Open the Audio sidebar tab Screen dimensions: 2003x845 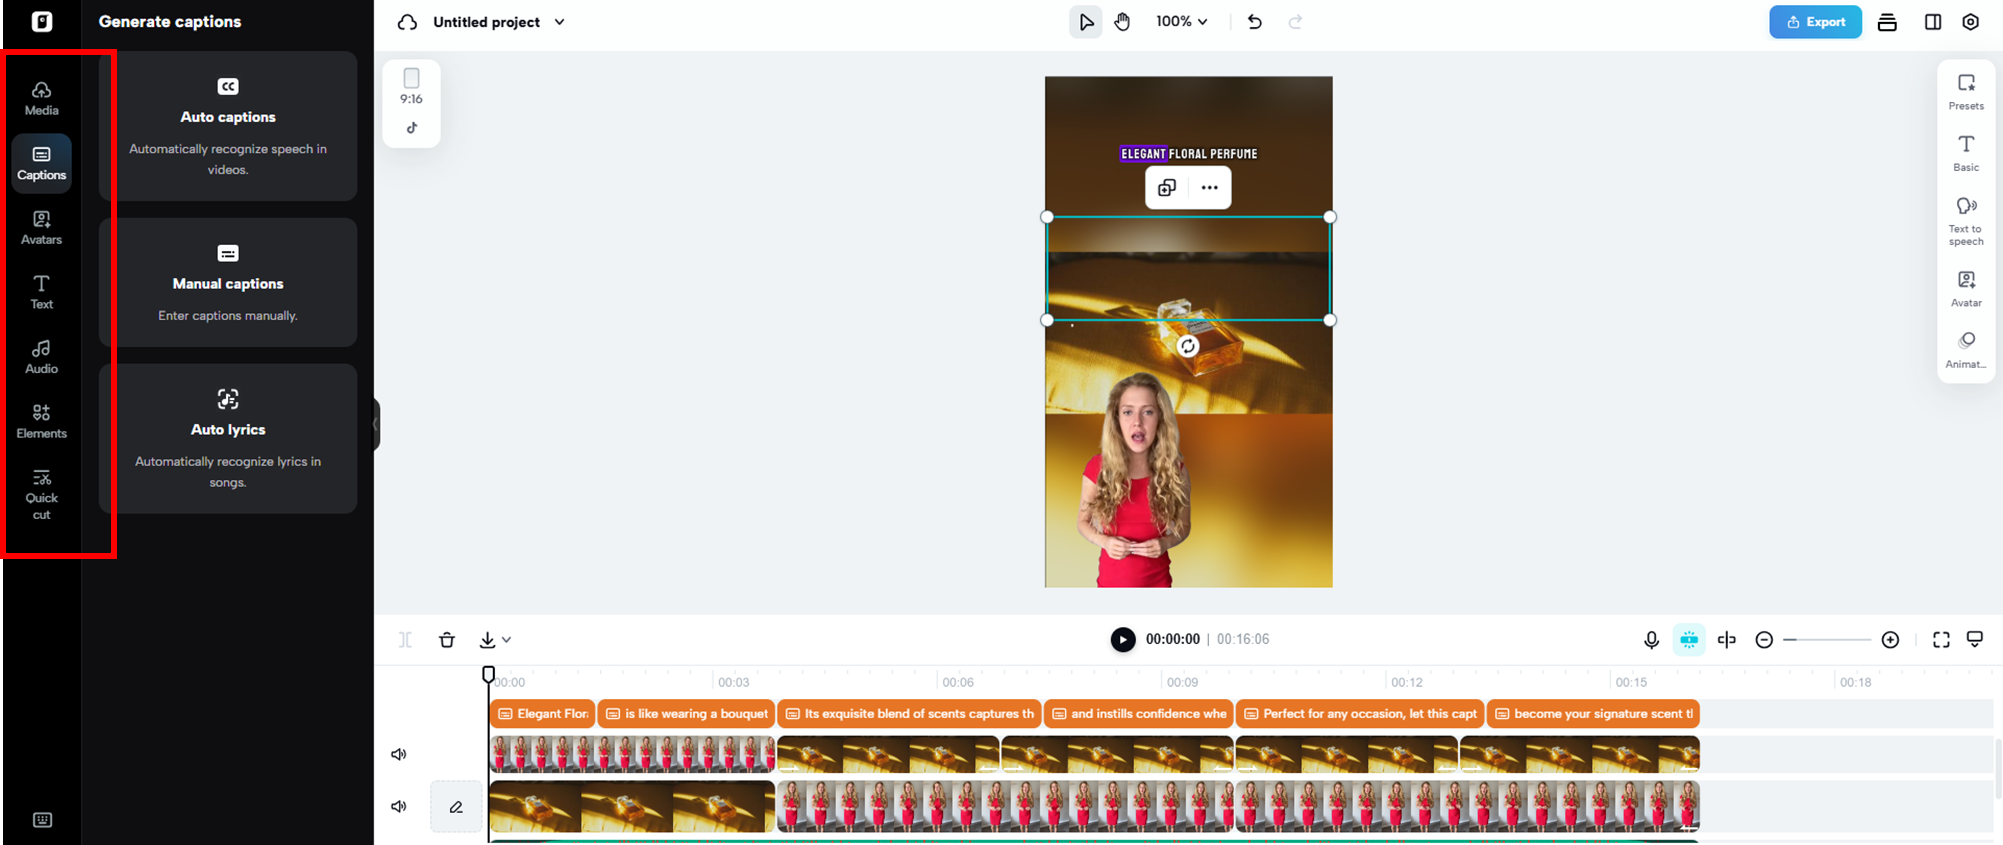41,356
